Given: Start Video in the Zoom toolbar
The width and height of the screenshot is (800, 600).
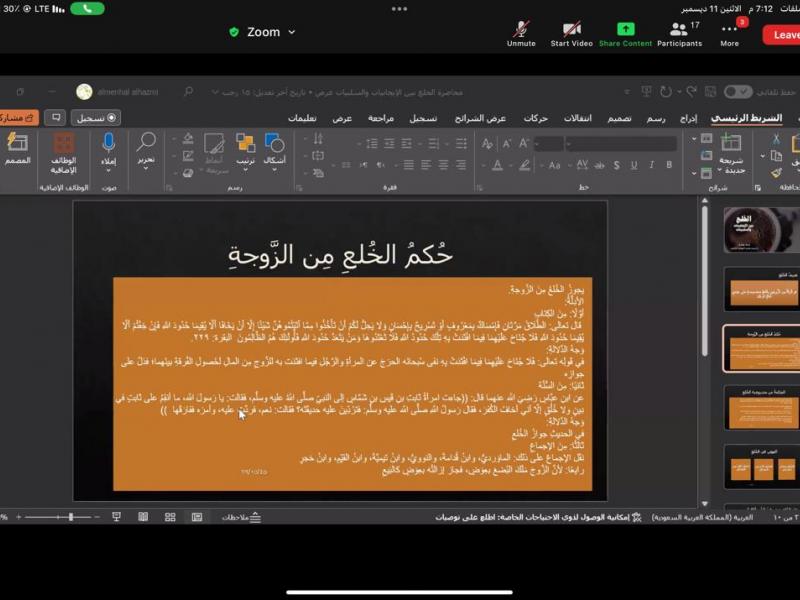Looking at the screenshot, I should (x=571, y=29).
